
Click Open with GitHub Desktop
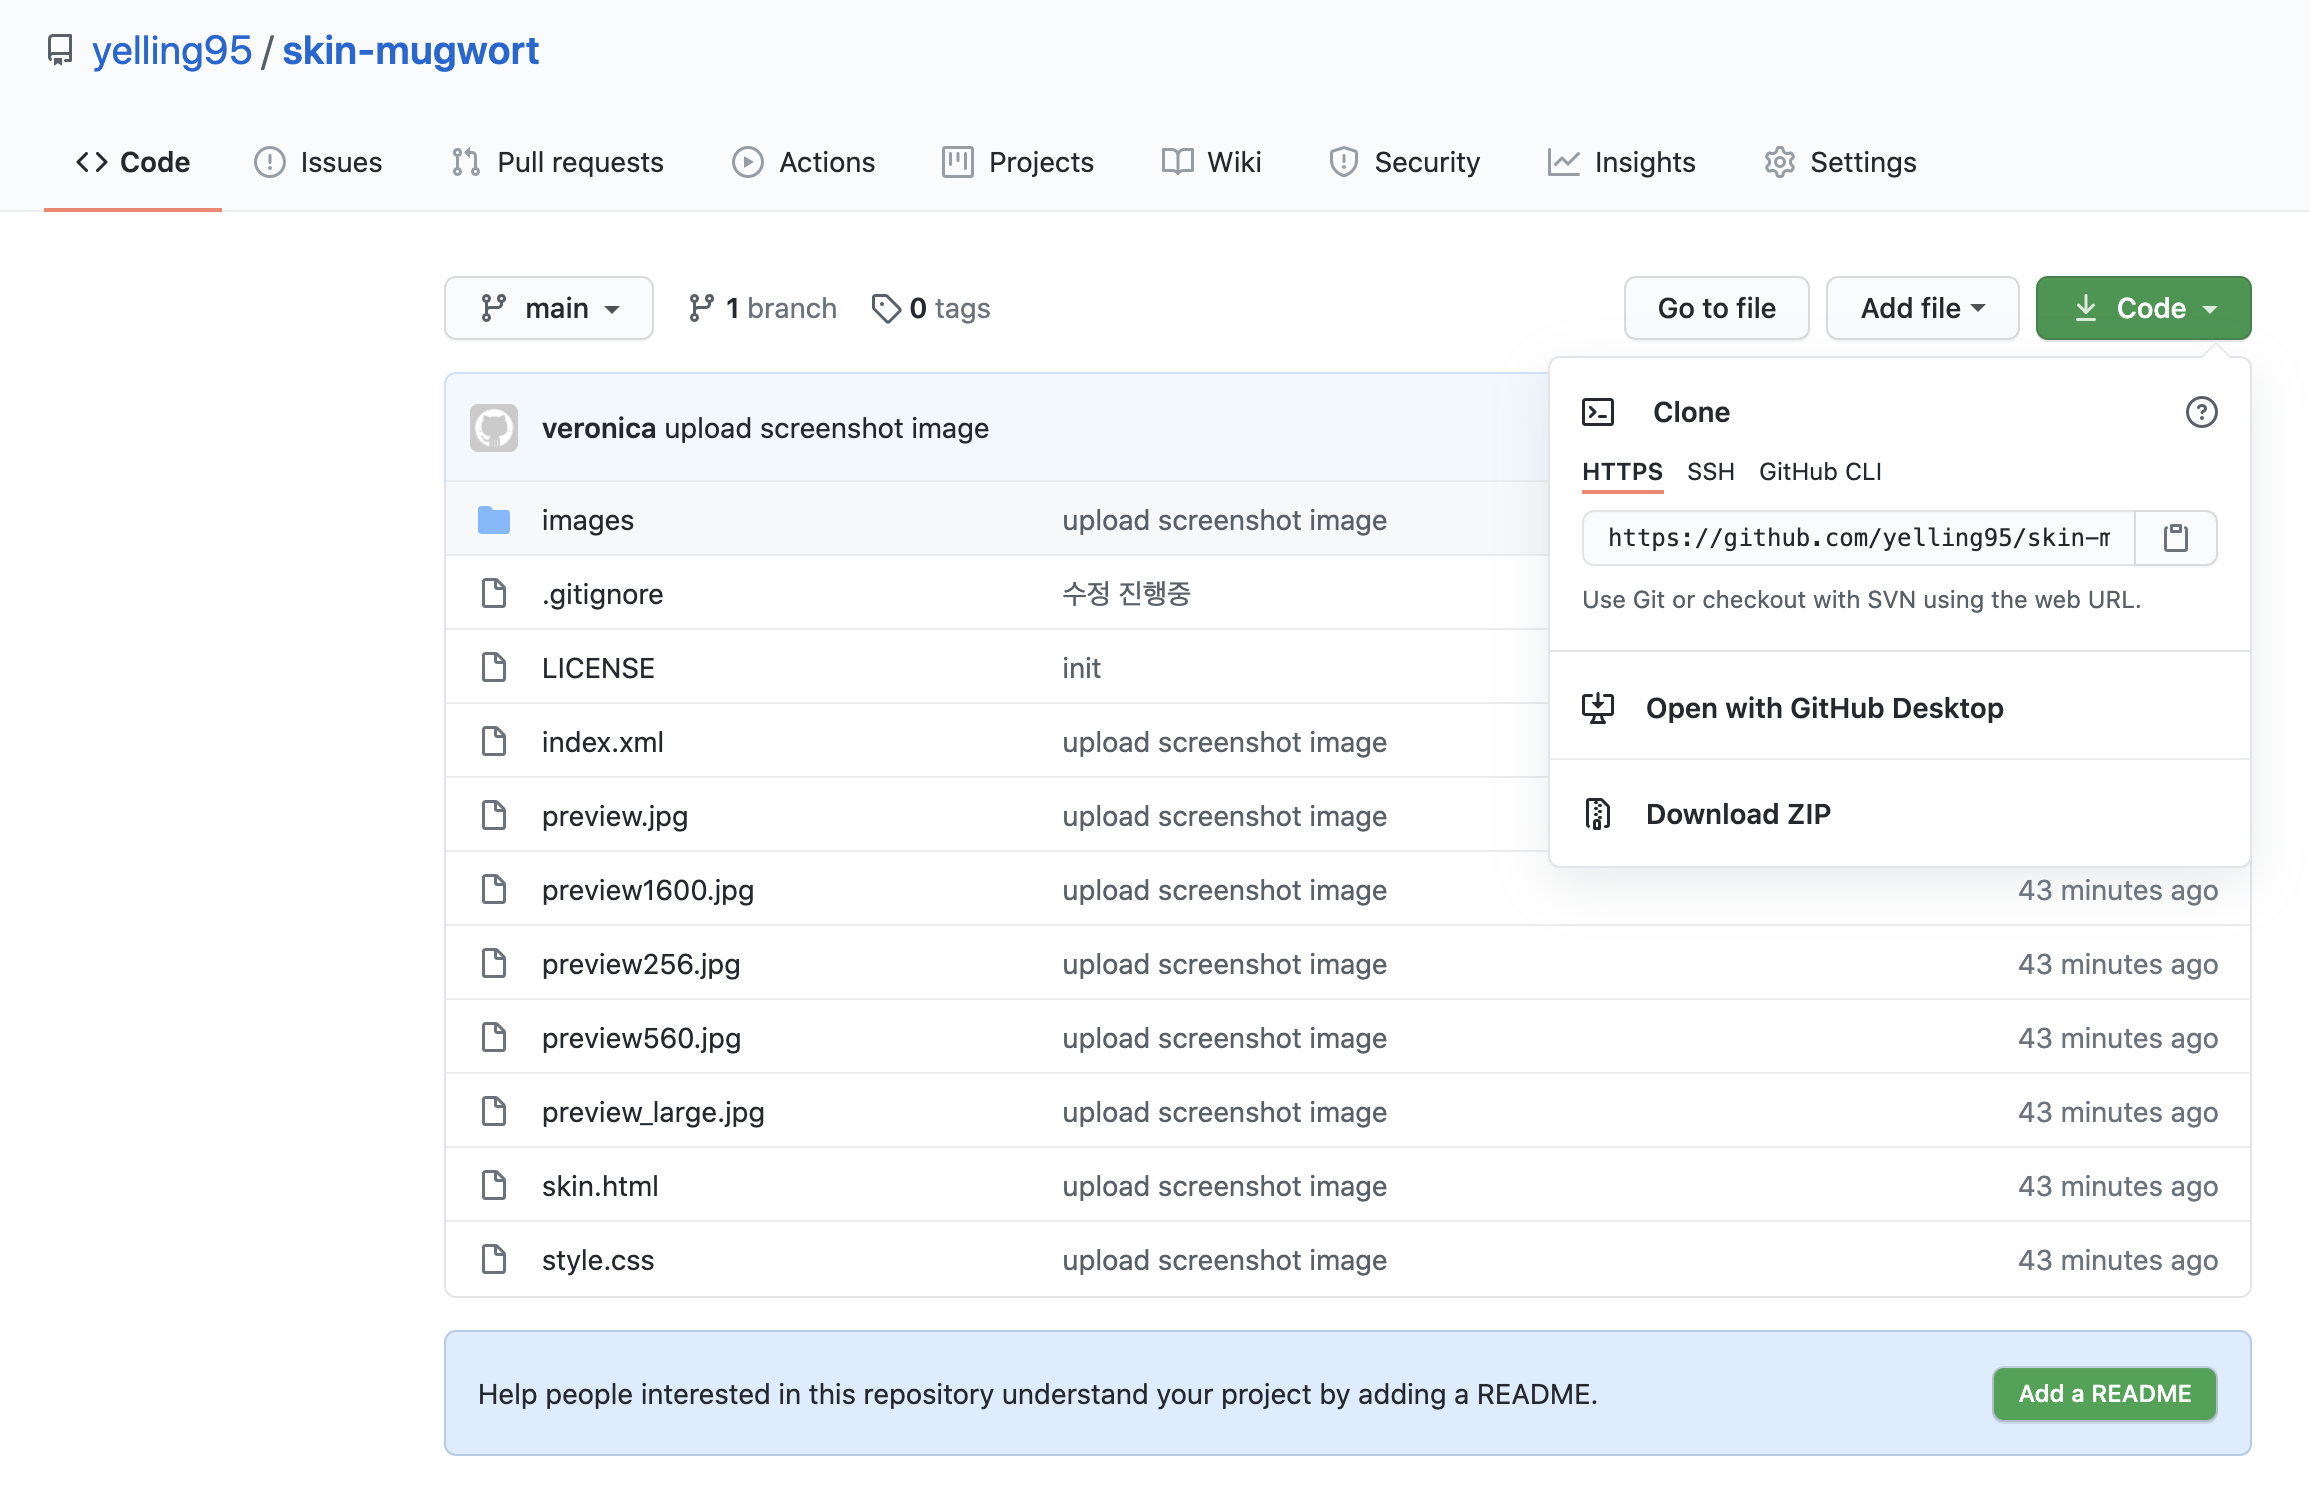[1824, 708]
